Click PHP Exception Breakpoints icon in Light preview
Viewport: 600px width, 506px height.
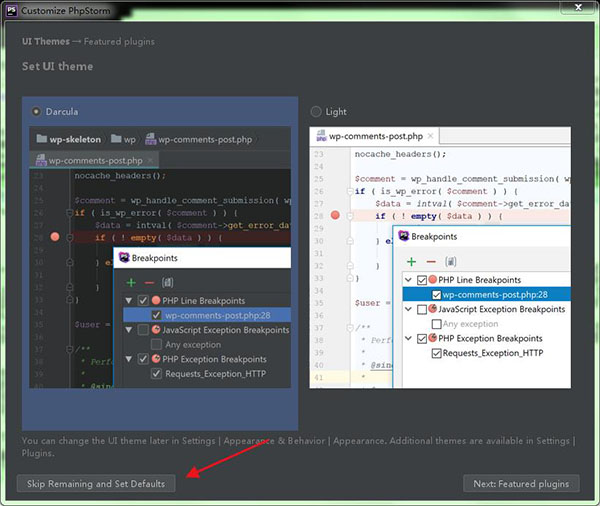pos(432,338)
